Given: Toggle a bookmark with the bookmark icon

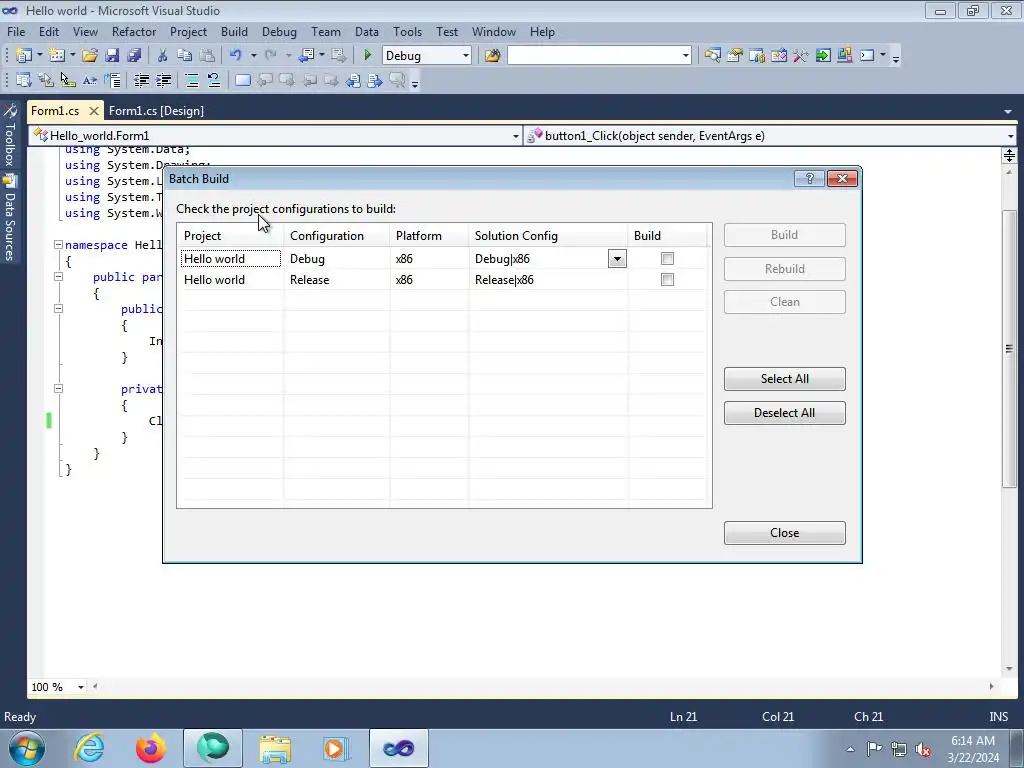Looking at the screenshot, I should pyautogui.click(x=242, y=80).
